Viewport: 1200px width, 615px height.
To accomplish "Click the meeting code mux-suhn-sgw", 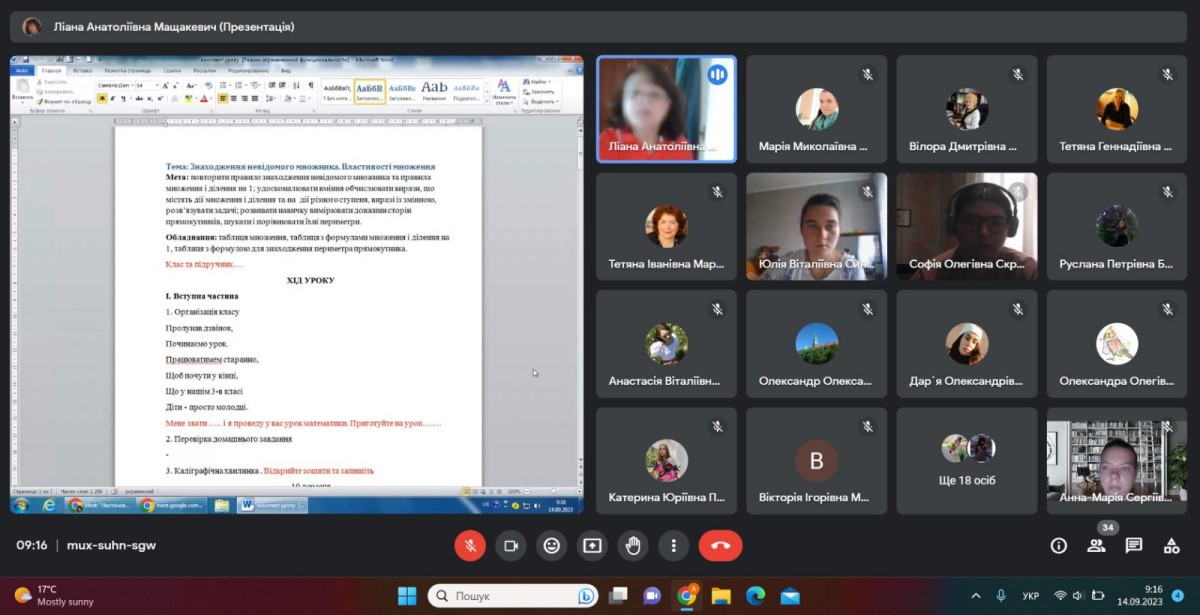I will pyautogui.click(x=111, y=545).
